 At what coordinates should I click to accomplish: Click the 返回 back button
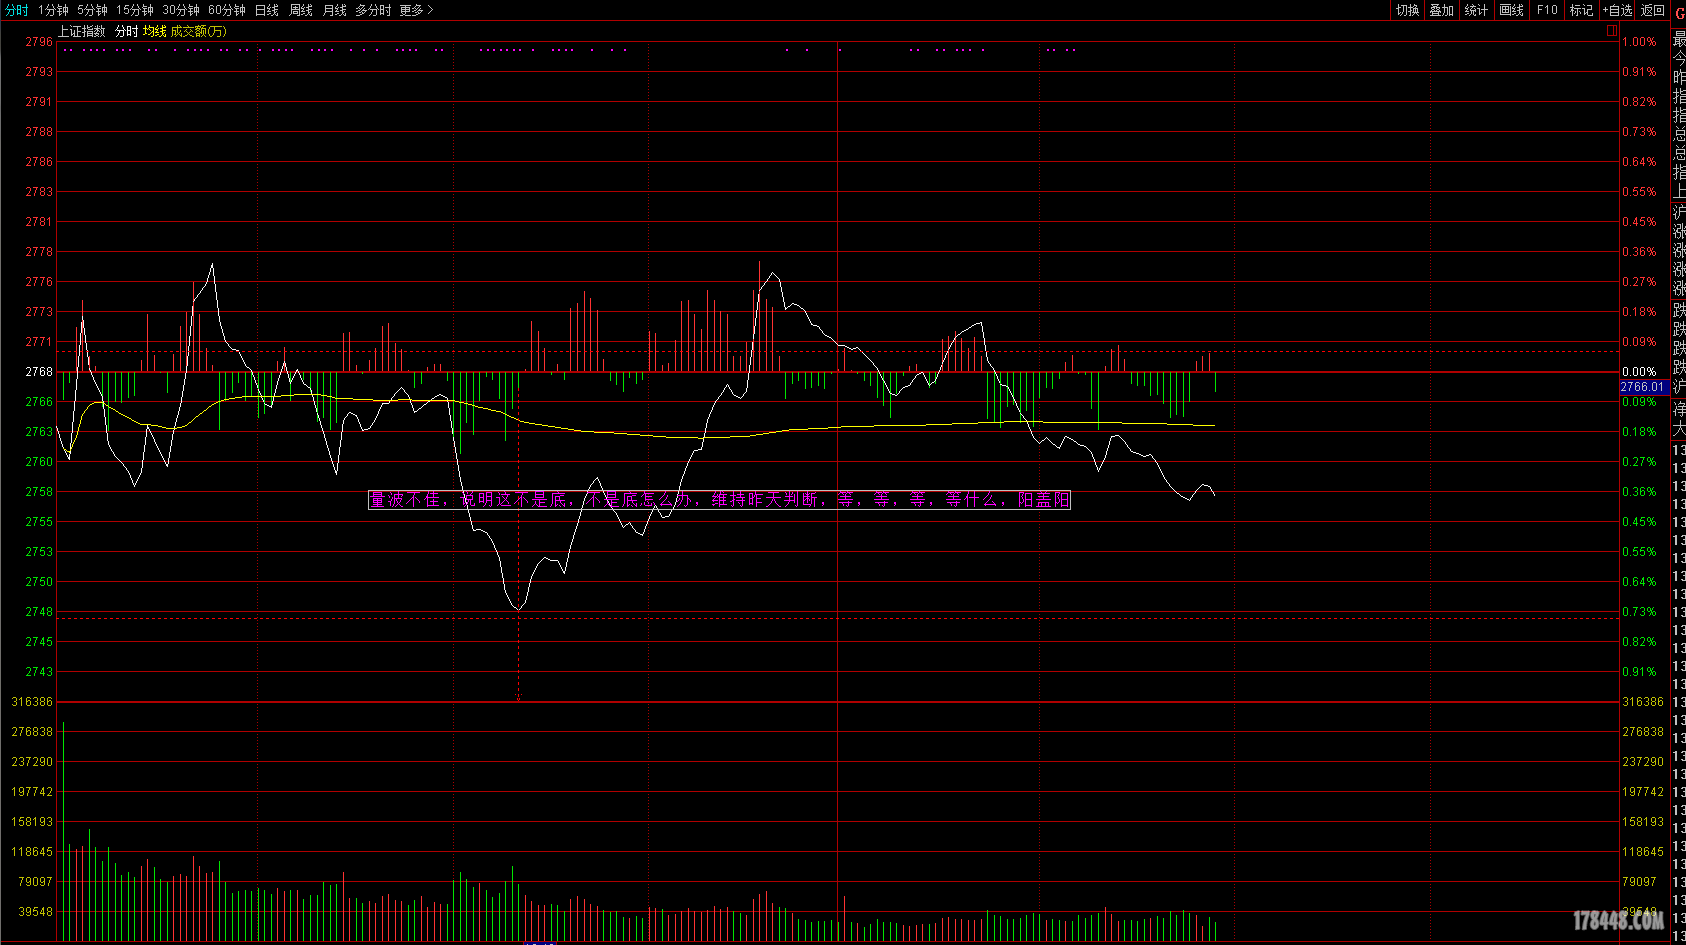pos(1653,10)
